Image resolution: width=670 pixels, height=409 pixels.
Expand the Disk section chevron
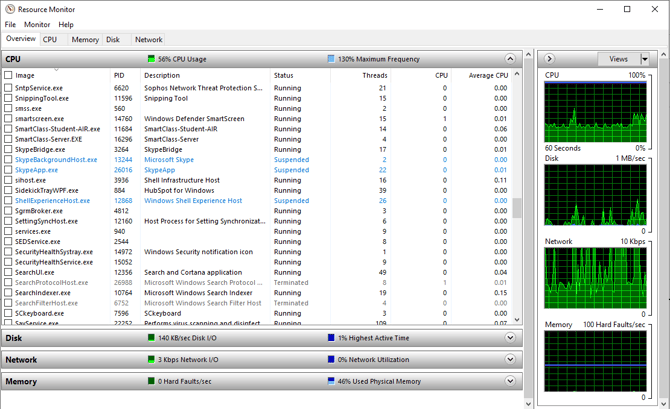511,338
